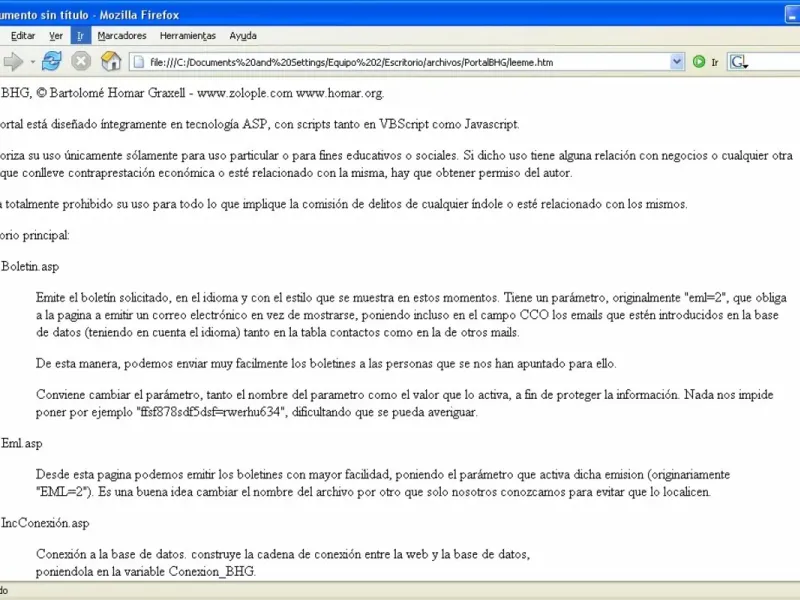The image size is (800, 600).
Task: Go to the Home page icon
Action: [111, 62]
